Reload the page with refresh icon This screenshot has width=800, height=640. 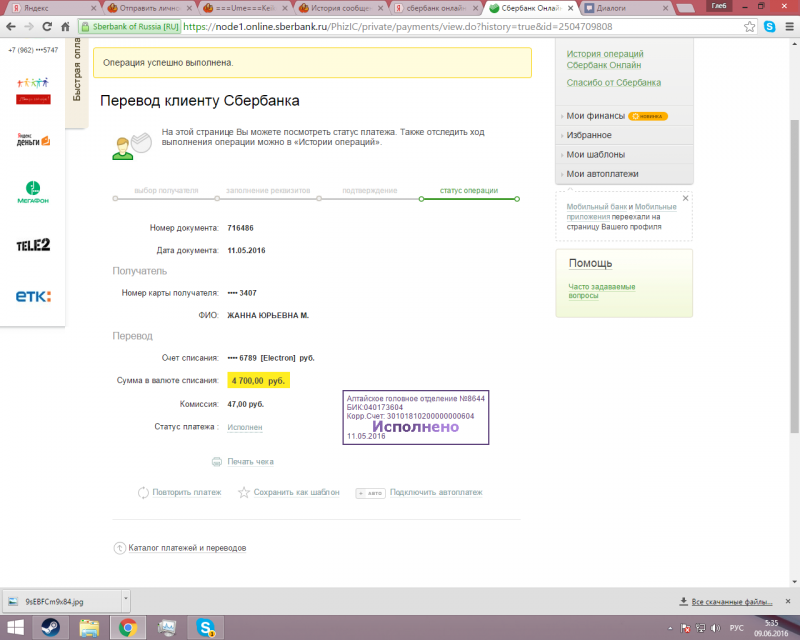point(47,27)
